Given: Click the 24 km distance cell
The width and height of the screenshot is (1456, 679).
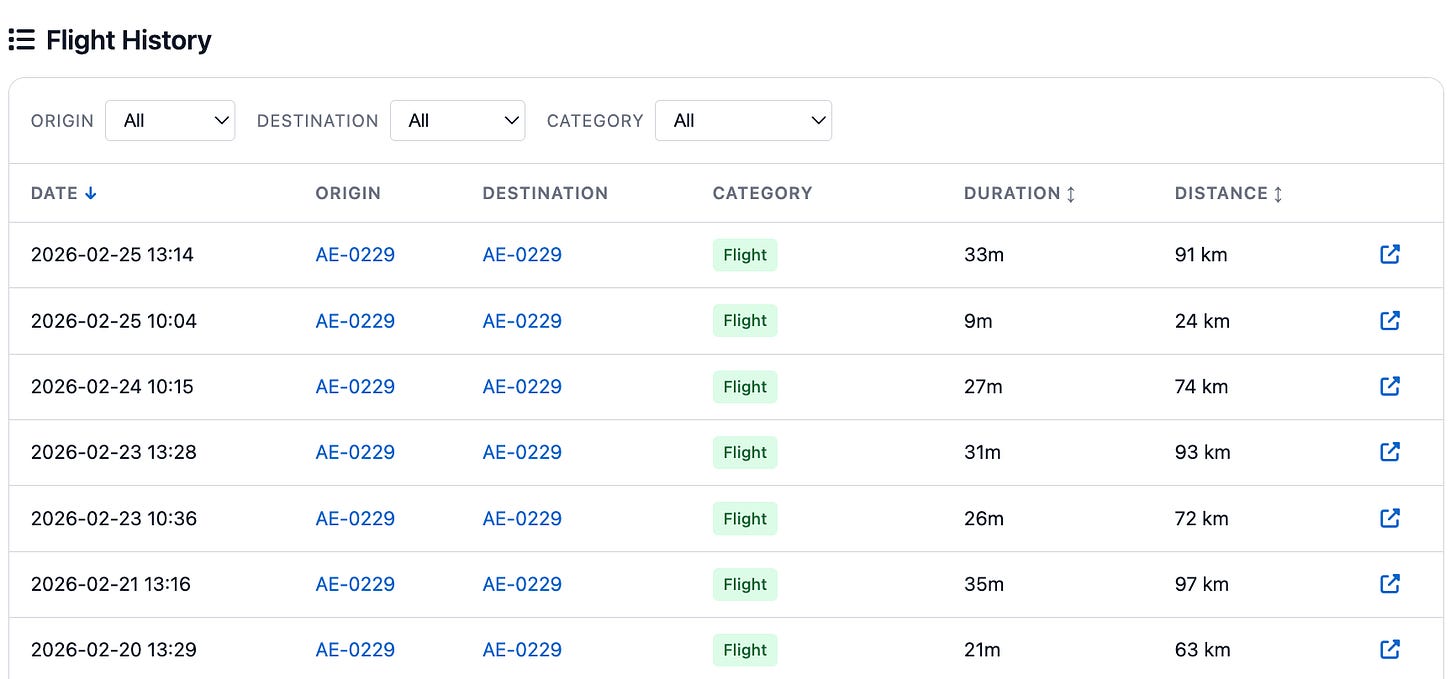Looking at the screenshot, I should [1202, 321].
